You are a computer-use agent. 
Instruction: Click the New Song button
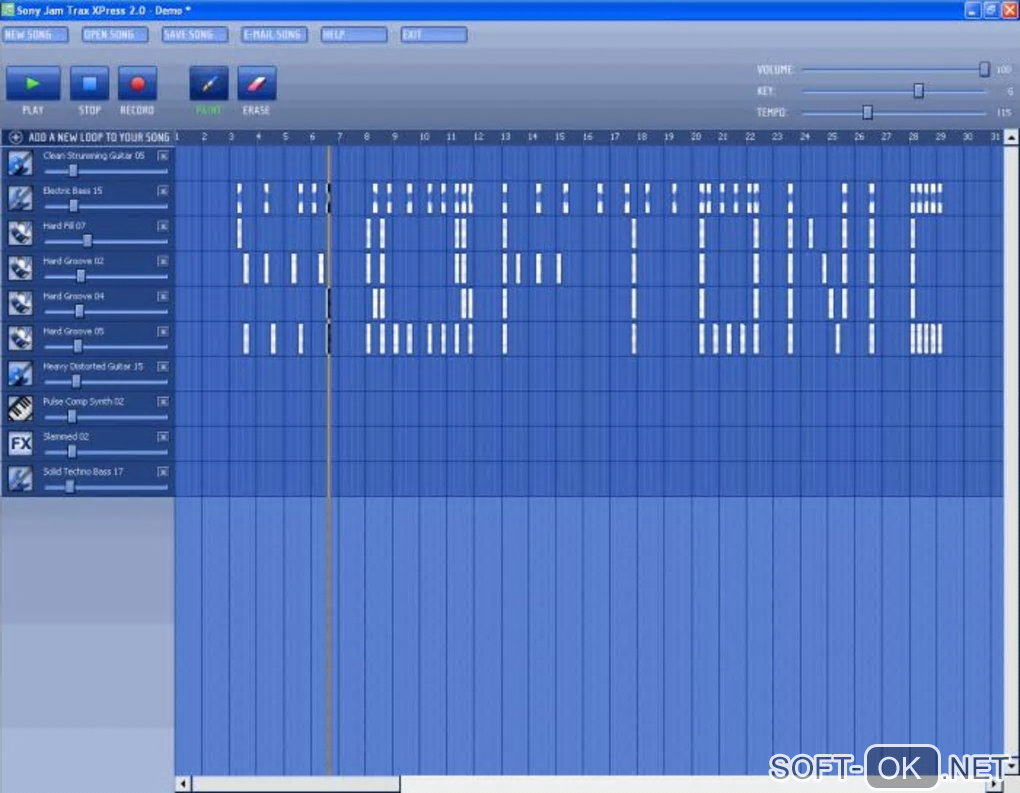[x=34, y=34]
